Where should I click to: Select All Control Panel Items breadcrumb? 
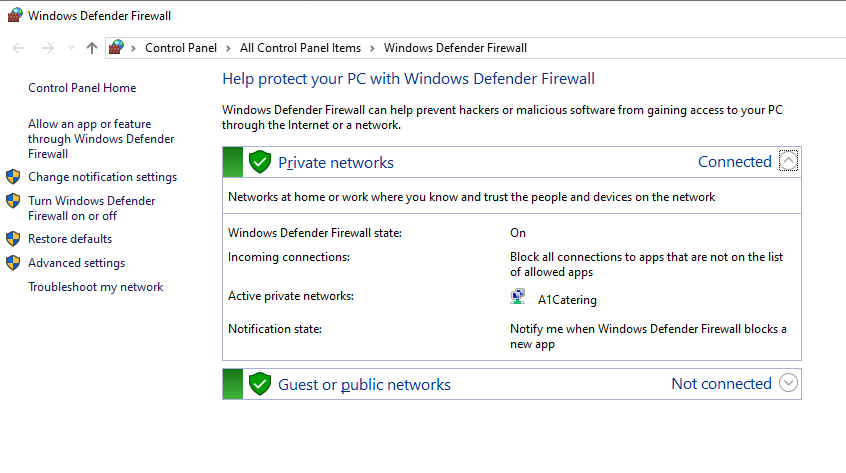click(x=301, y=48)
